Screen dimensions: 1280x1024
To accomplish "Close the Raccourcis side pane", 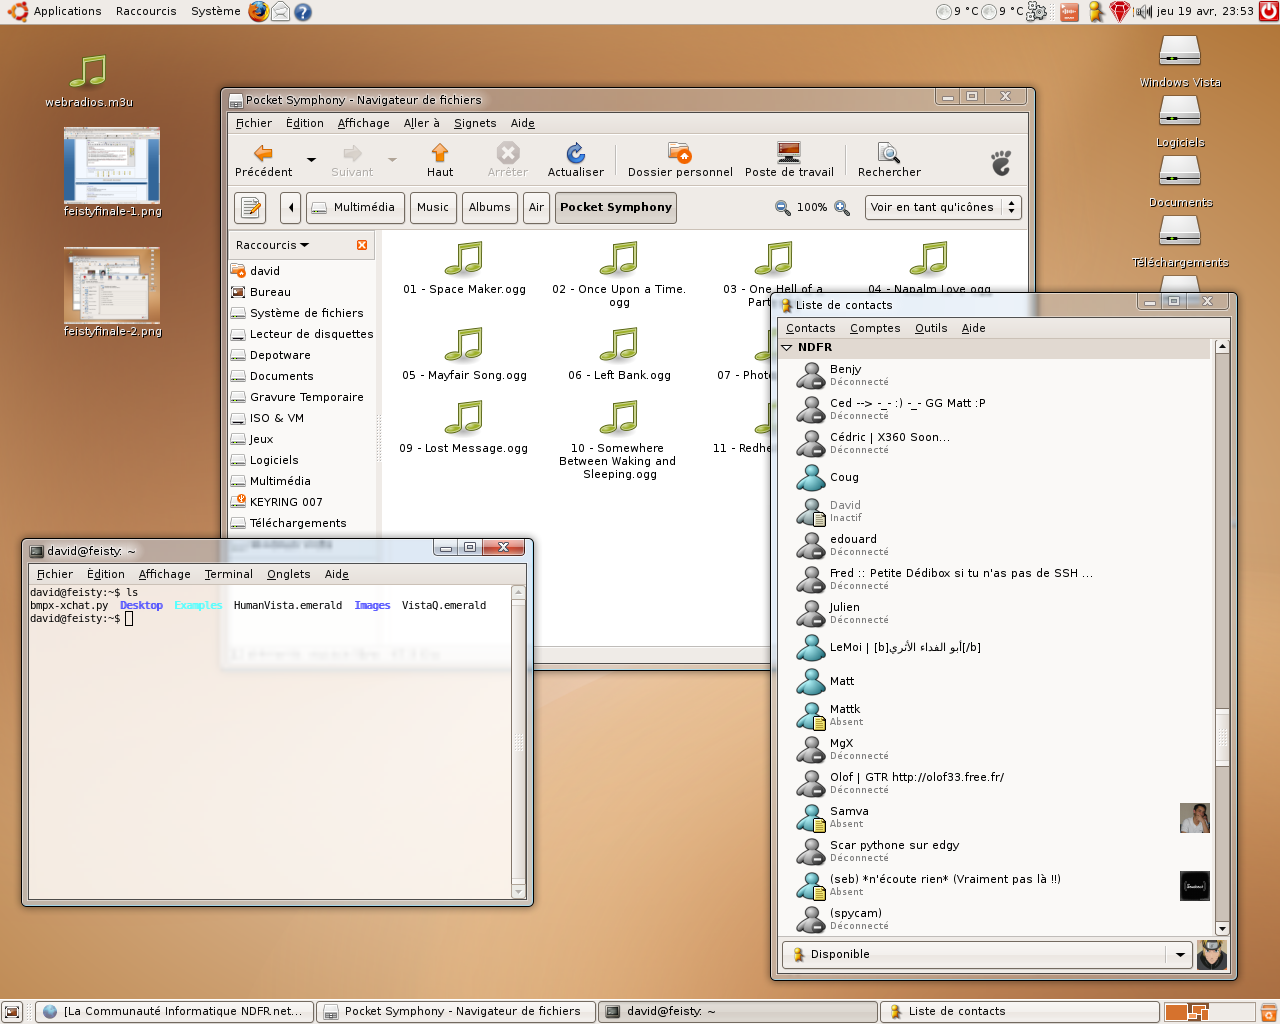I will 362,245.
